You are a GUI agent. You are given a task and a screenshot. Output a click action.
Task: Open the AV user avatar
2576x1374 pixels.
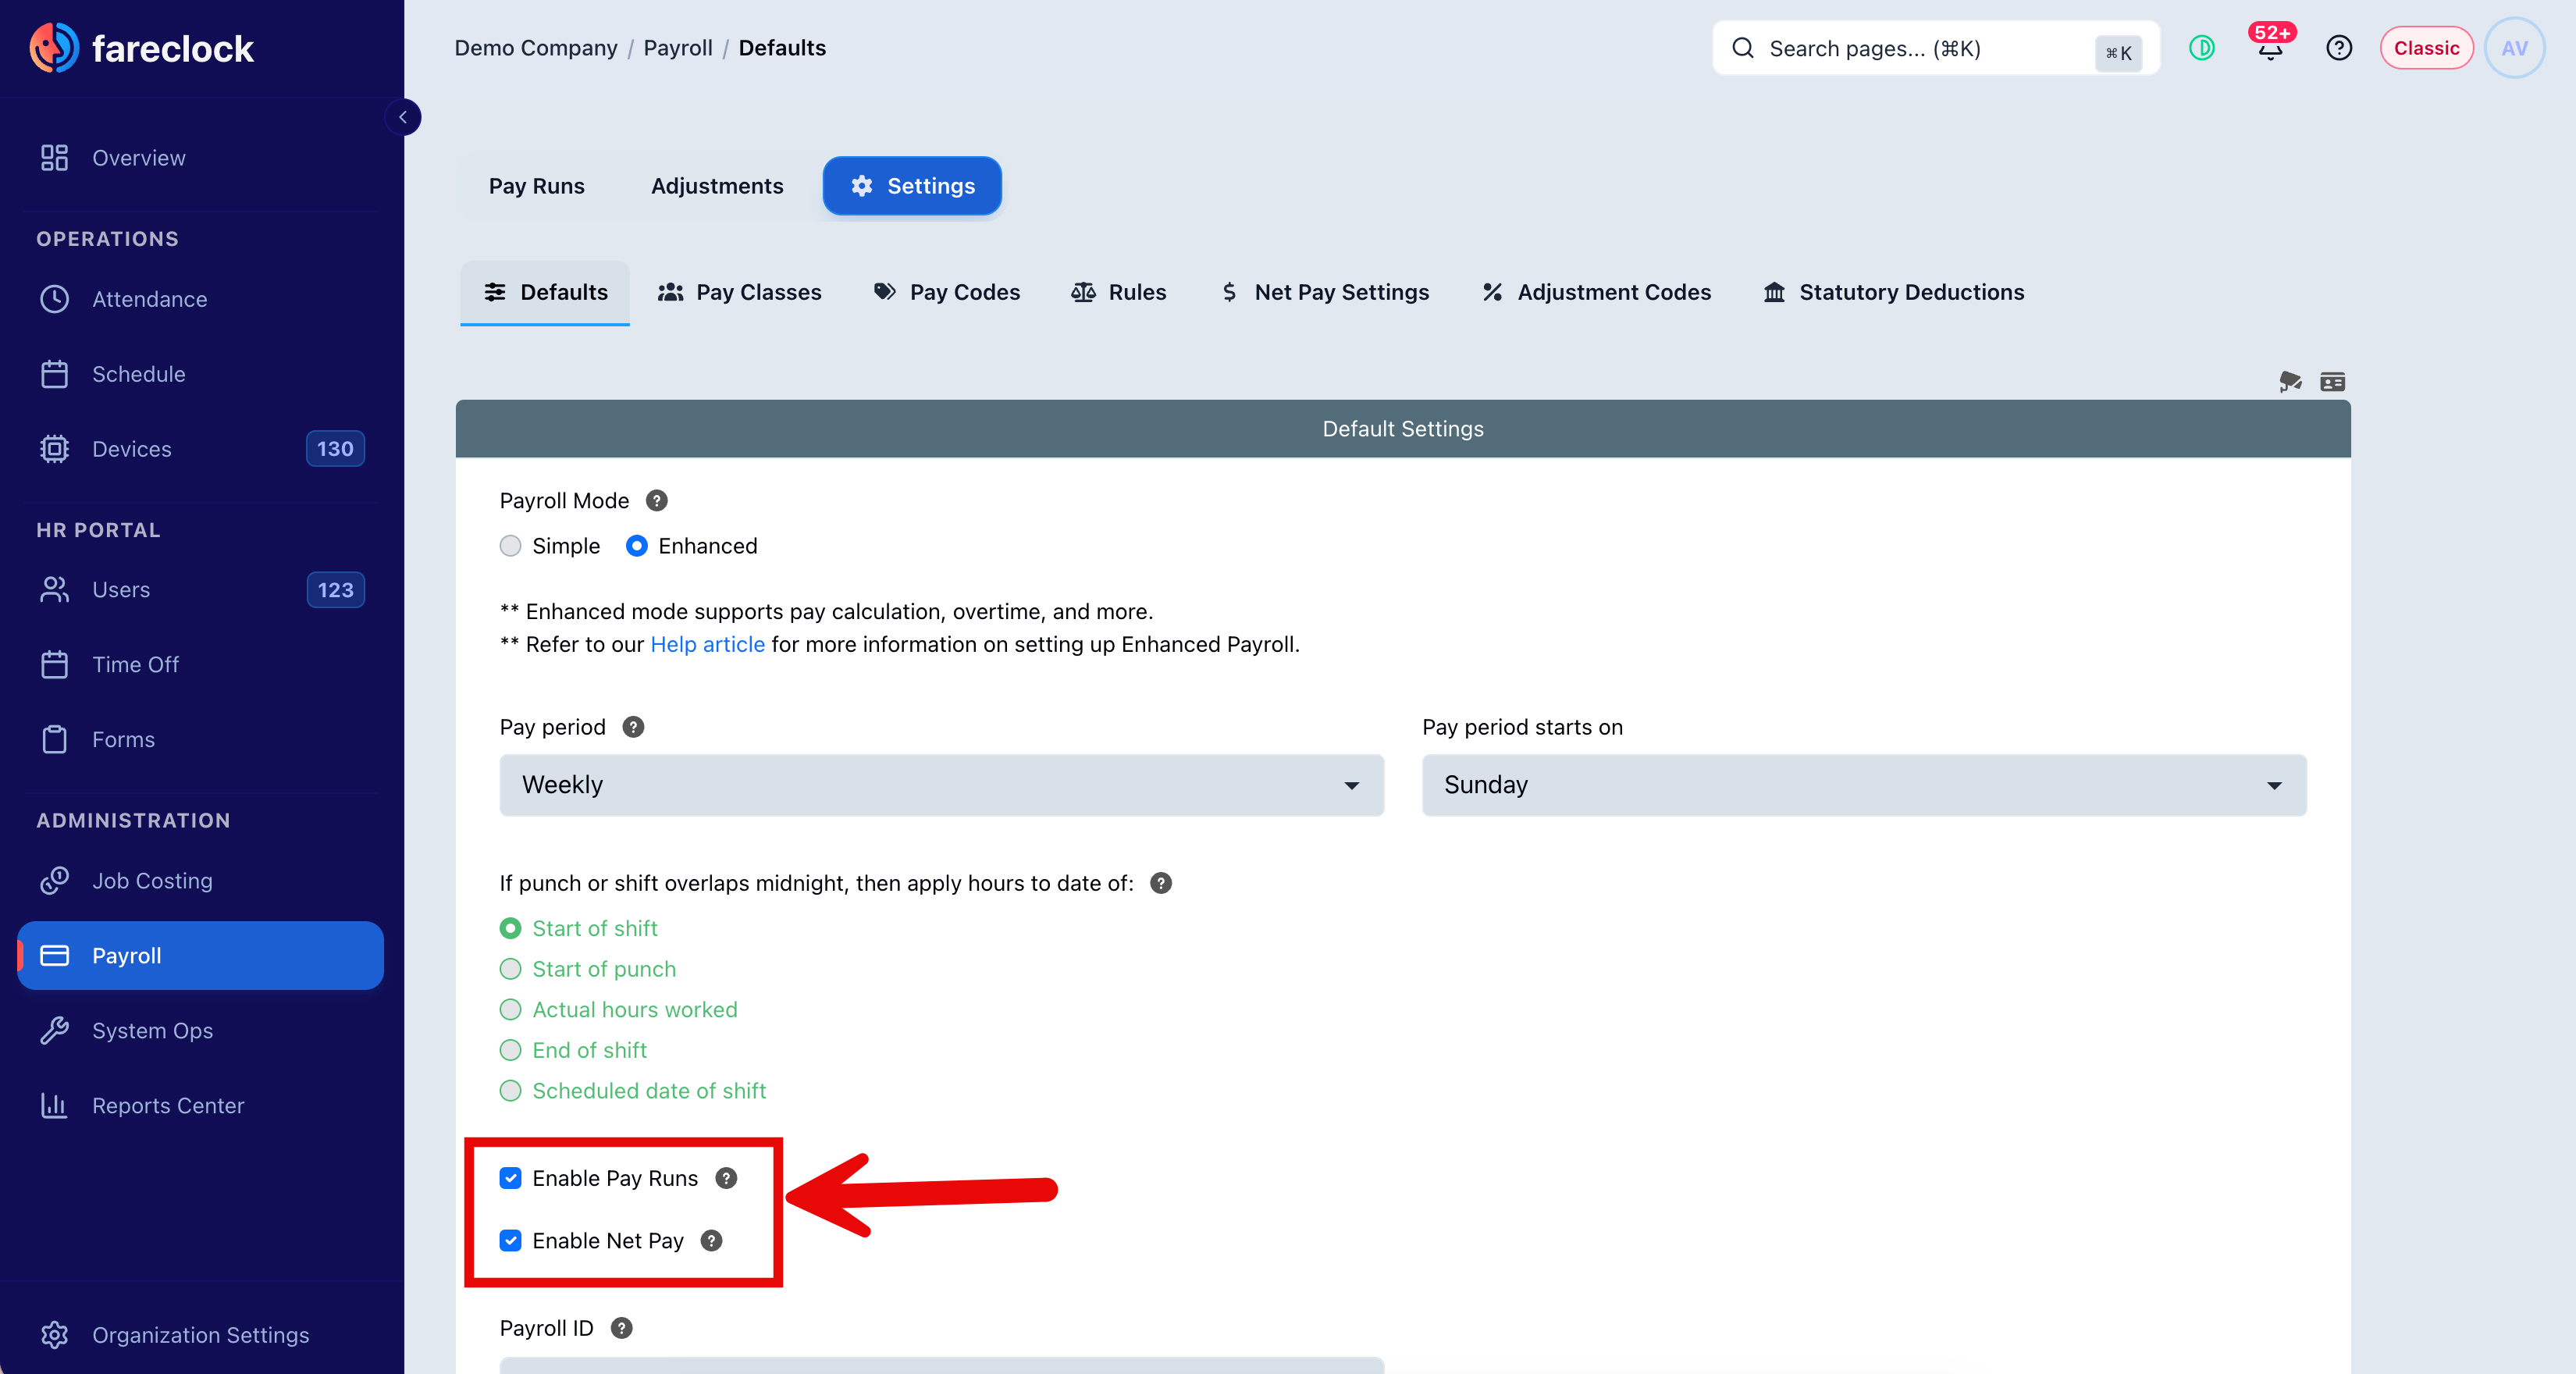2515,48
